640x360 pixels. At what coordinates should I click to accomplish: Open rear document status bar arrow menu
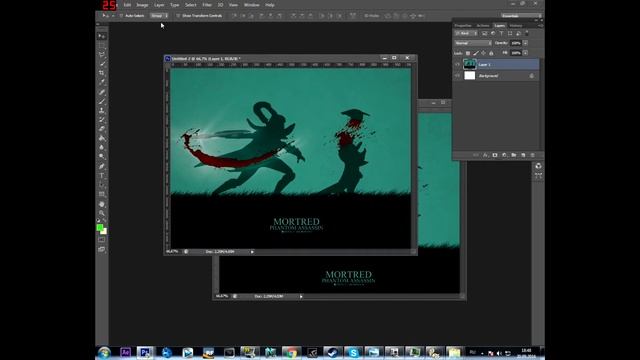pyautogui.click(x=301, y=296)
